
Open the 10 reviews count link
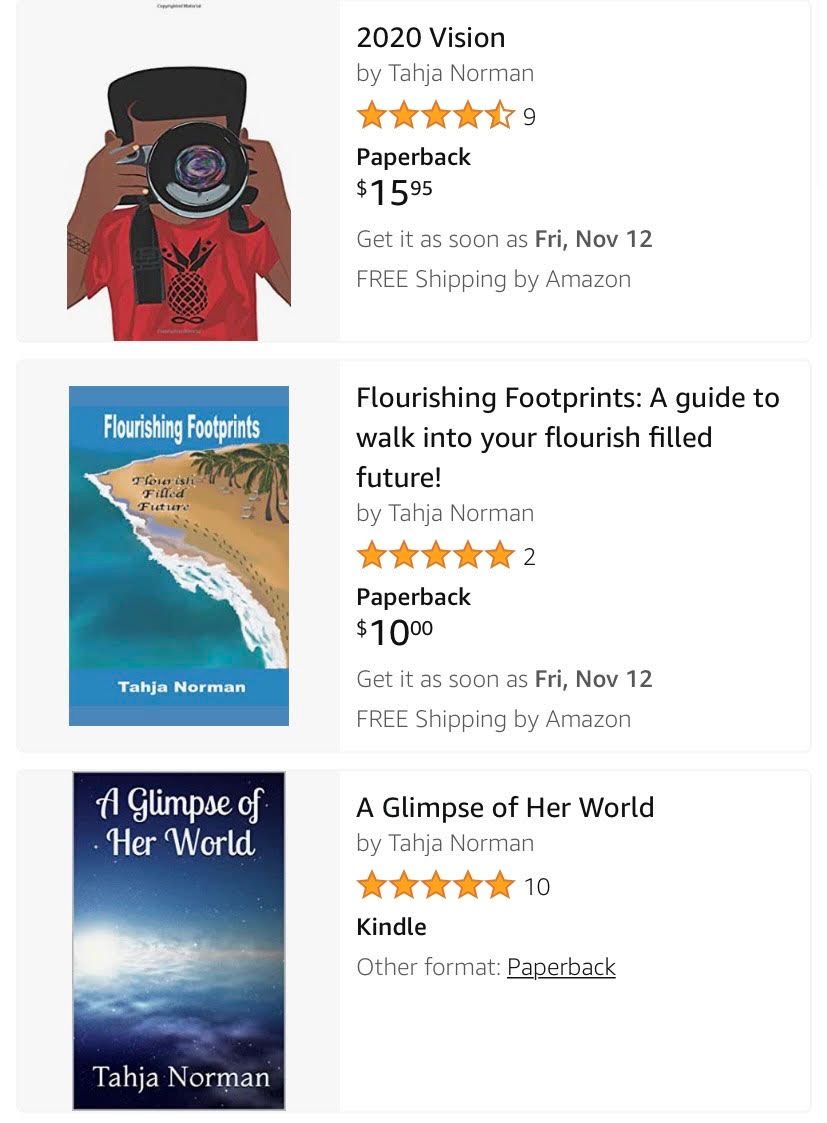537,888
